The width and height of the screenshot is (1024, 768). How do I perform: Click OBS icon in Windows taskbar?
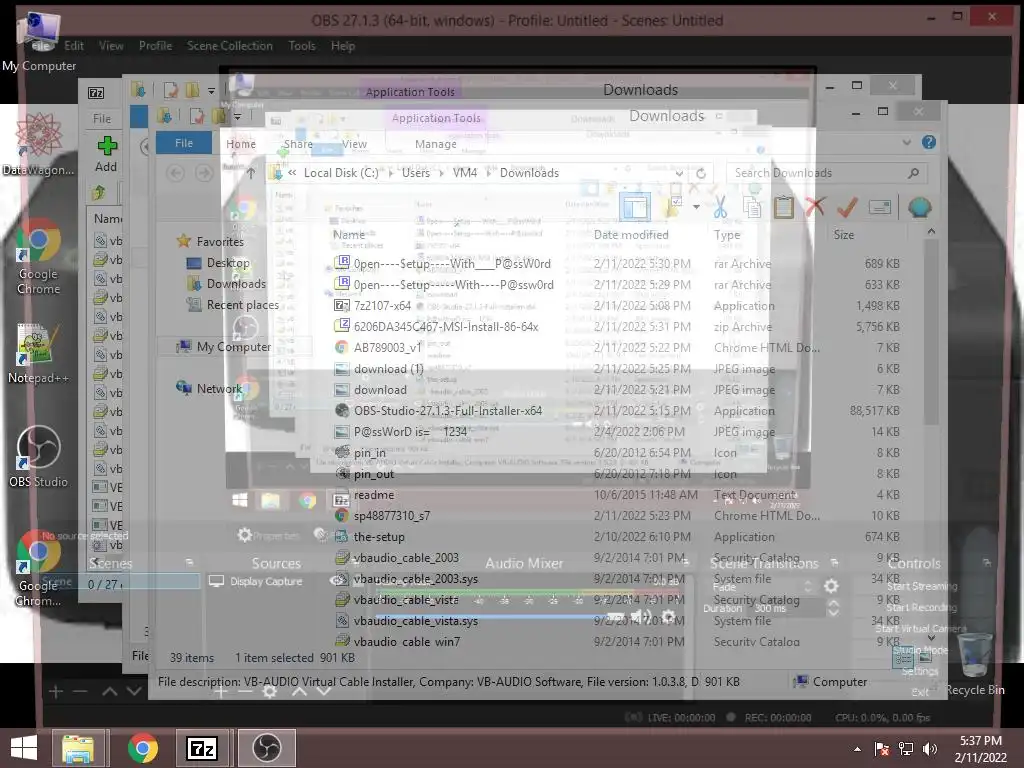tap(266, 748)
